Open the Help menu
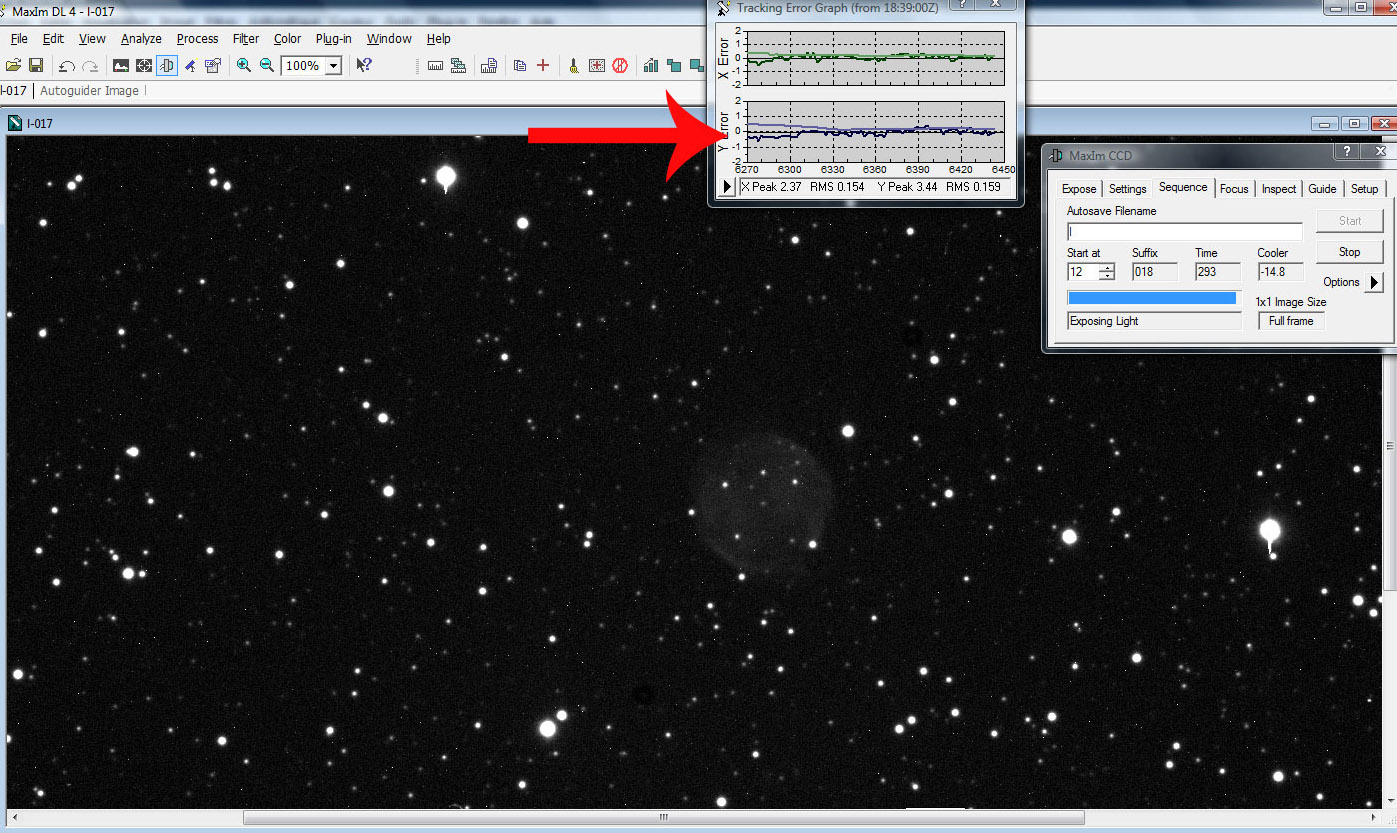Screen dimensions: 1397x833 point(438,39)
